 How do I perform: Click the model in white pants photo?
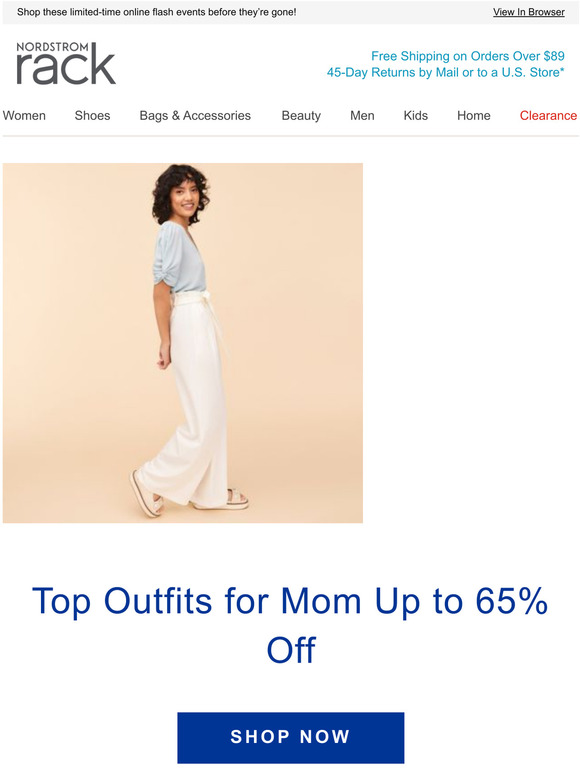183,343
